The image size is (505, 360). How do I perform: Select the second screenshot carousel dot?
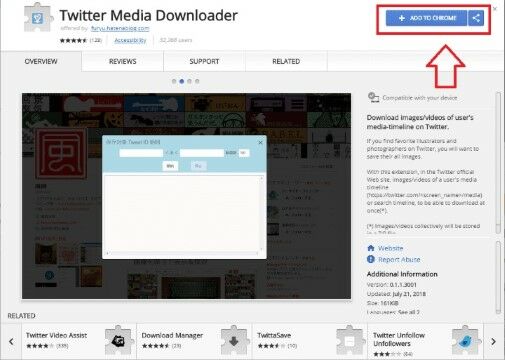point(182,81)
